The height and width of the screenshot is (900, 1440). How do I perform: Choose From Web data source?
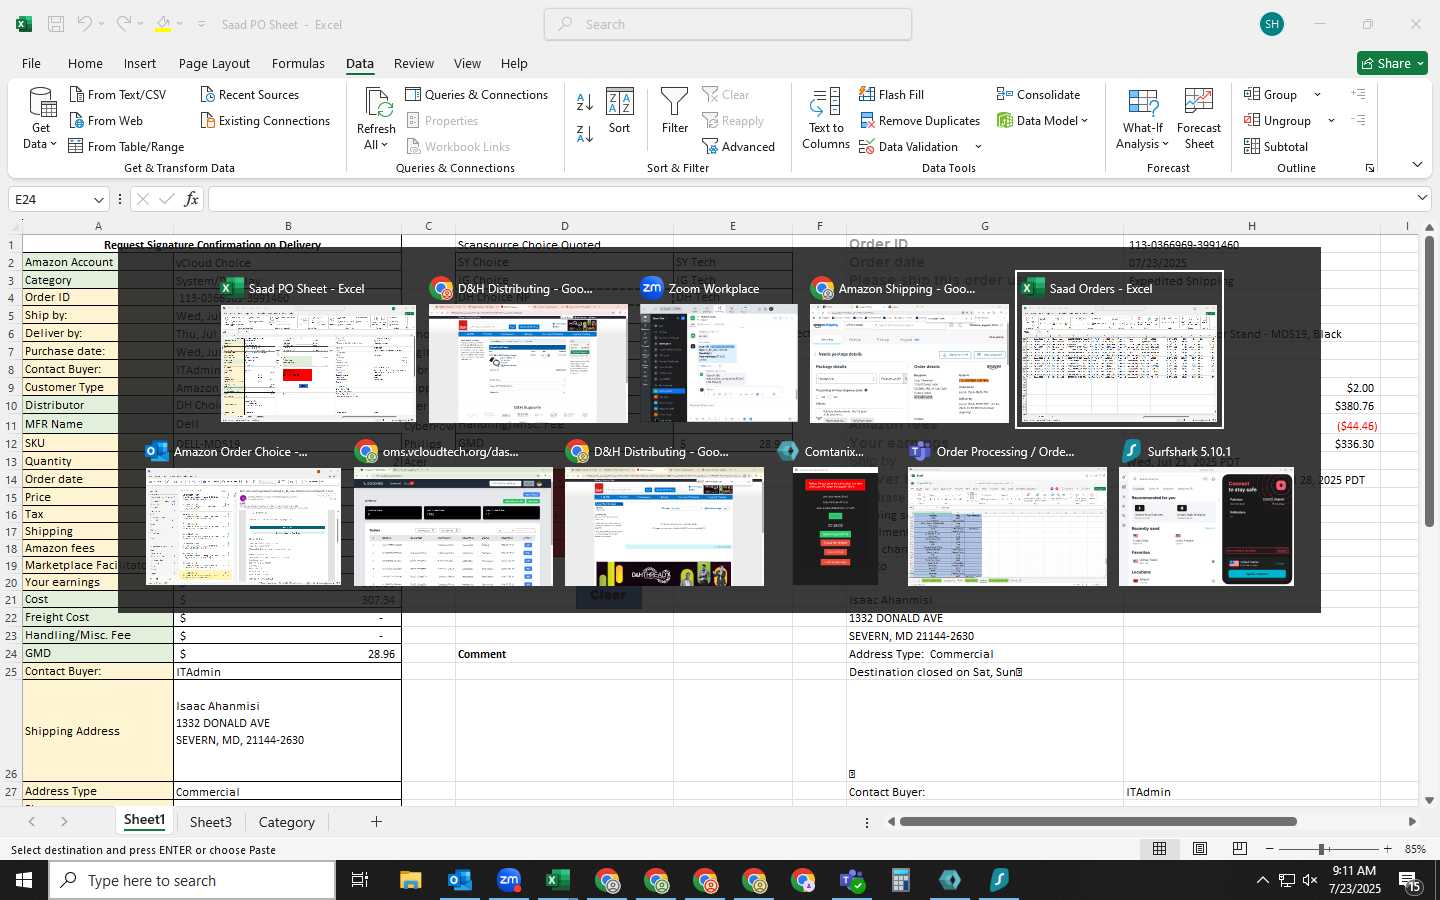click(x=106, y=120)
